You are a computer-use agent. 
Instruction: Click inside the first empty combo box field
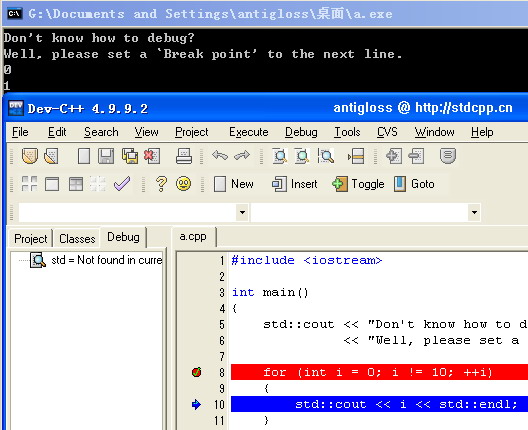point(127,212)
